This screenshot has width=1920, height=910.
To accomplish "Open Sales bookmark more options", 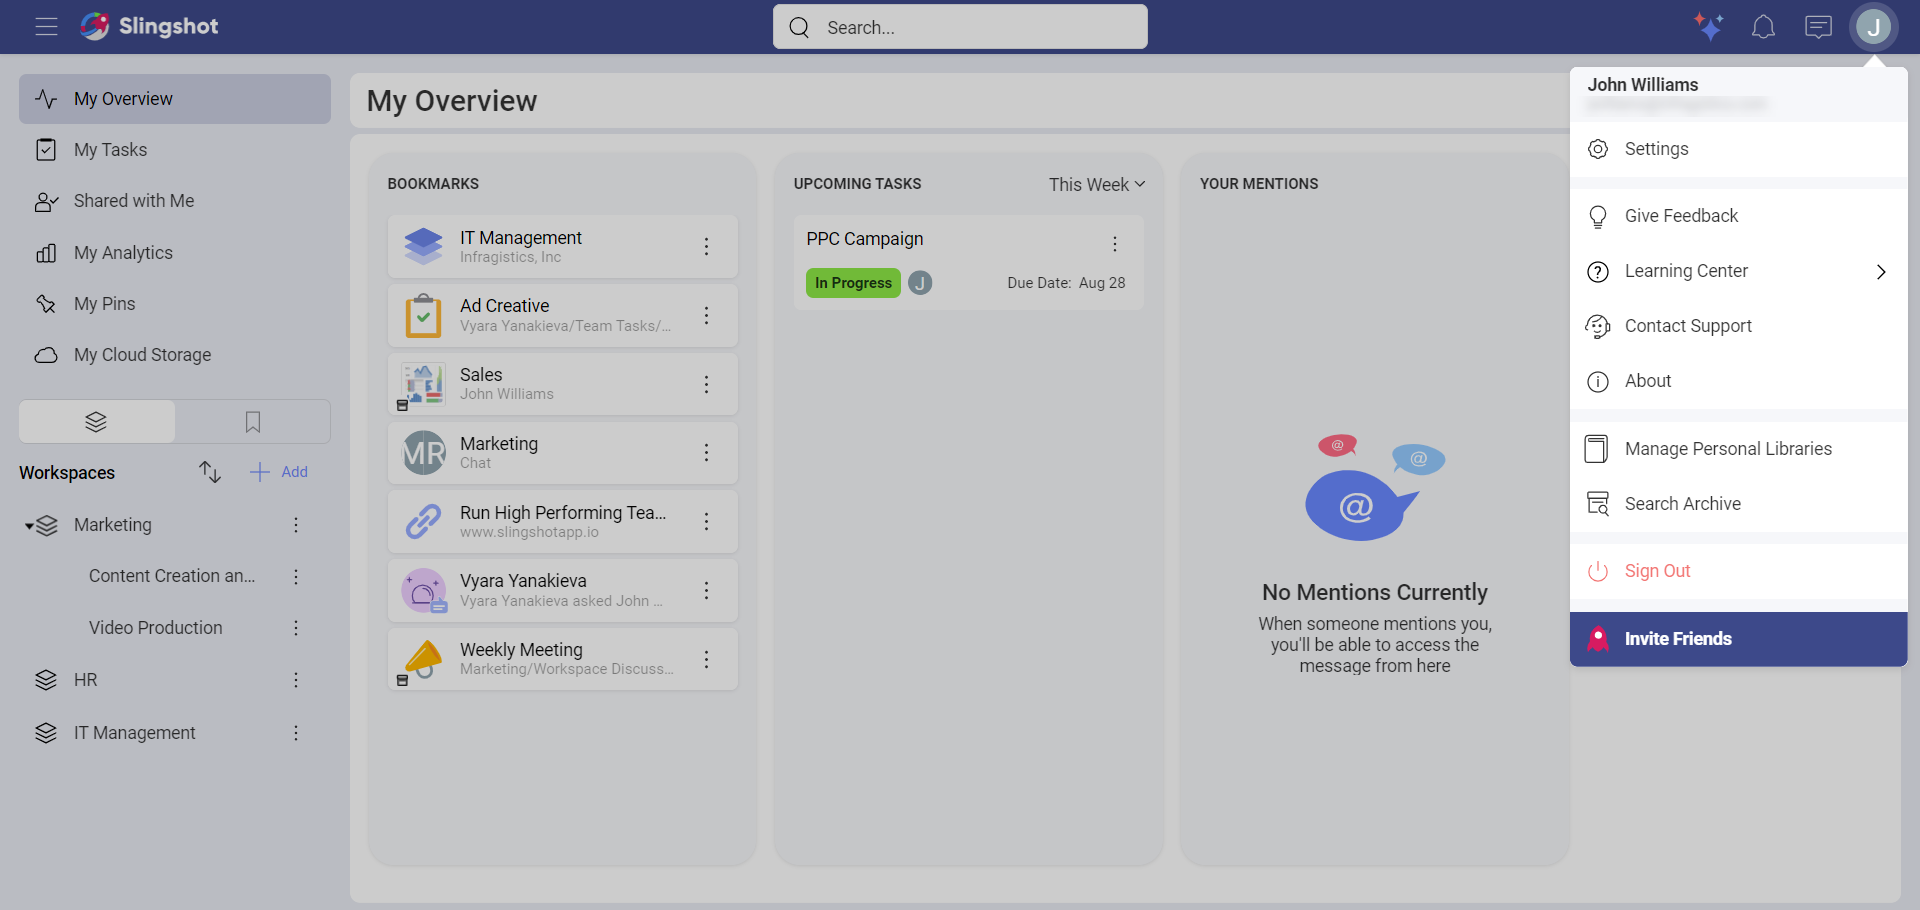I will (706, 384).
